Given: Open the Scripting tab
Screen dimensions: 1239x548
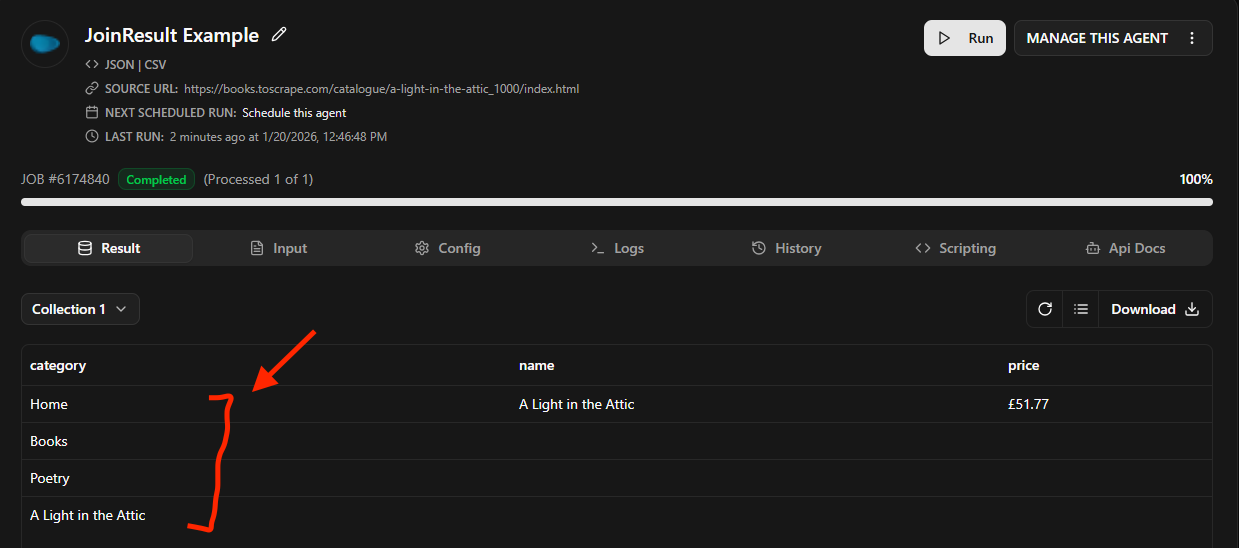Looking at the screenshot, I should [x=955, y=248].
